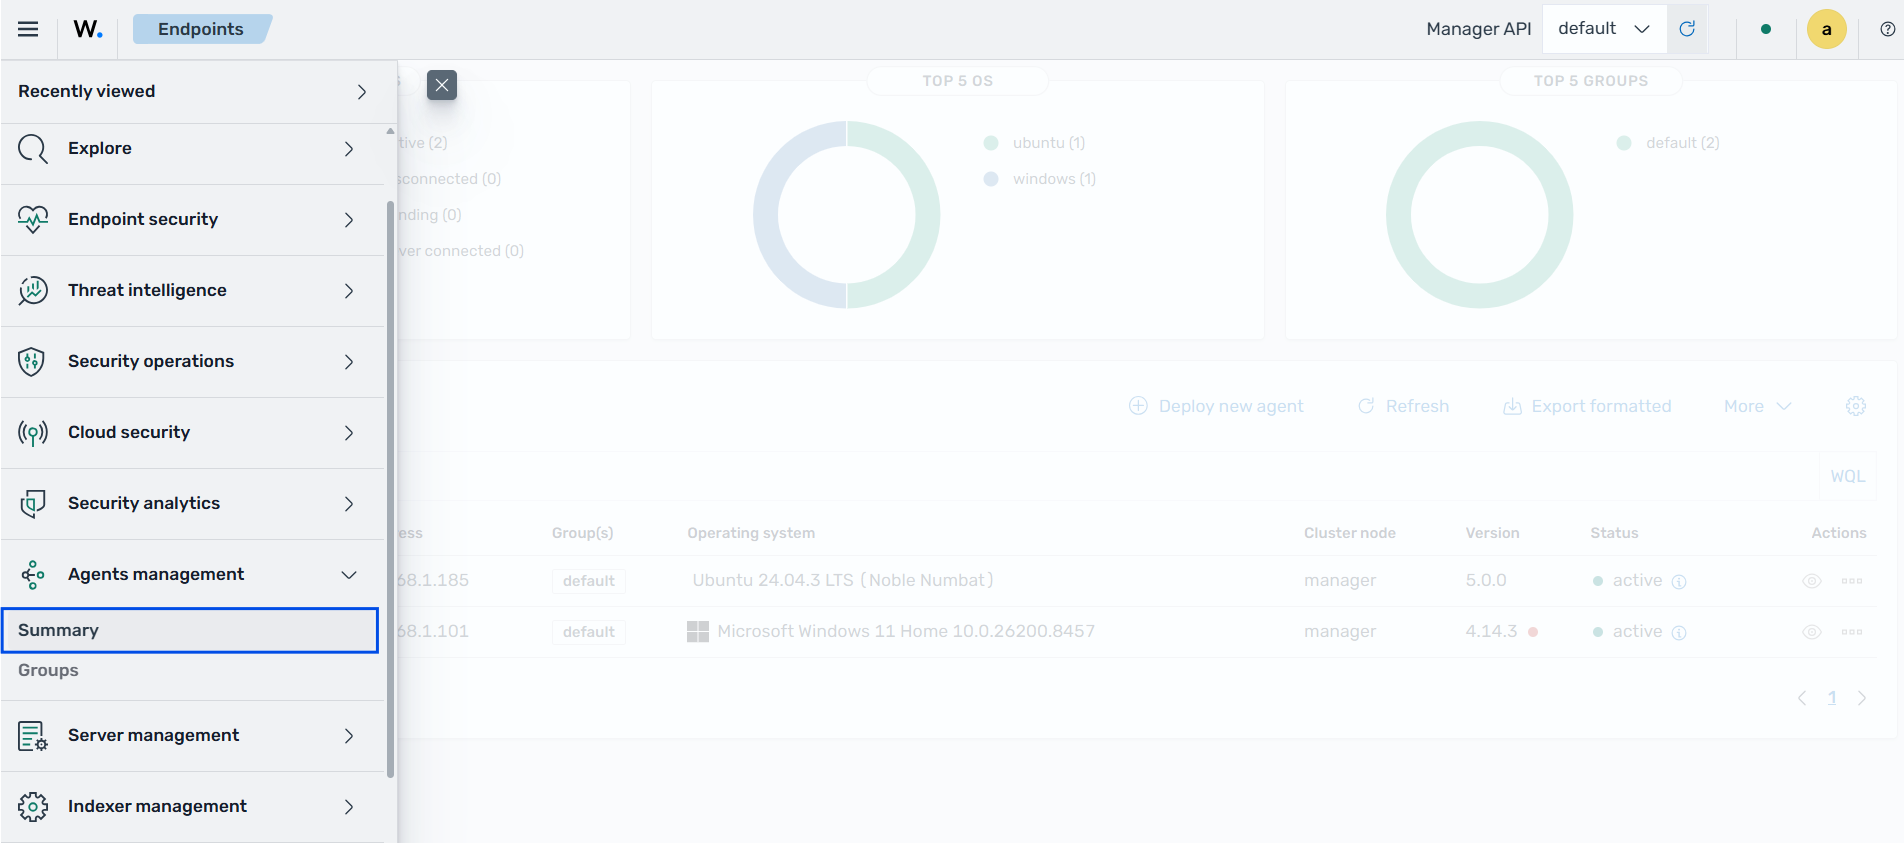Click Export formatted
The image size is (1904, 843).
pos(1587,406)
